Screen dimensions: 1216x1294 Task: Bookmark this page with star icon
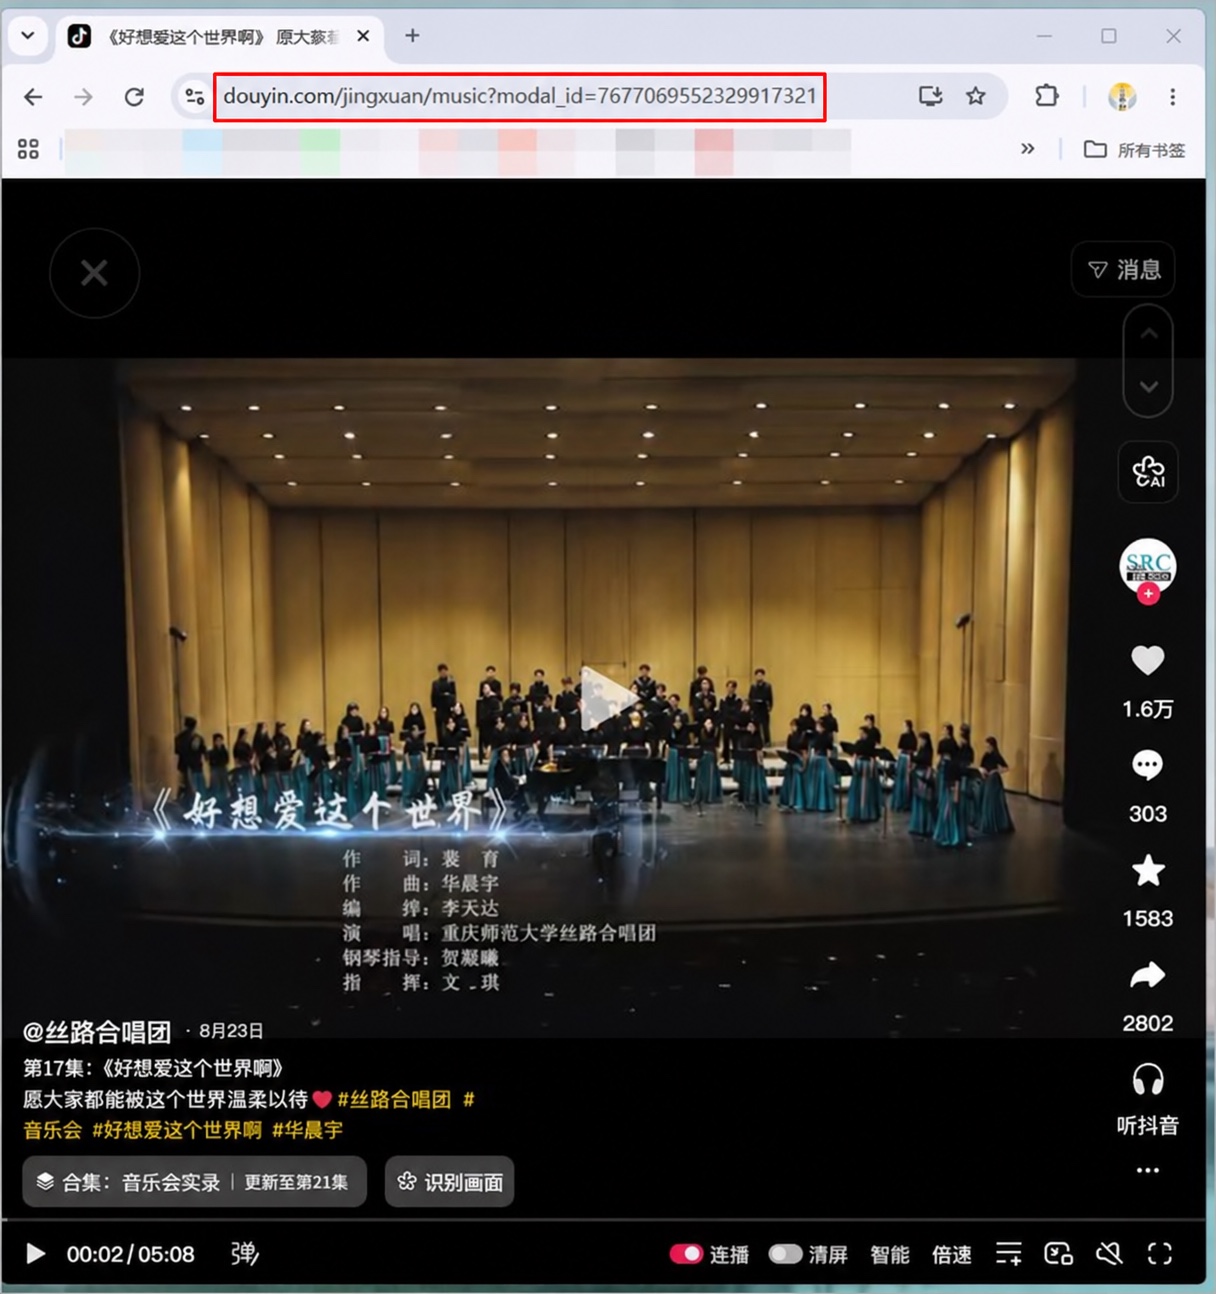976,96
